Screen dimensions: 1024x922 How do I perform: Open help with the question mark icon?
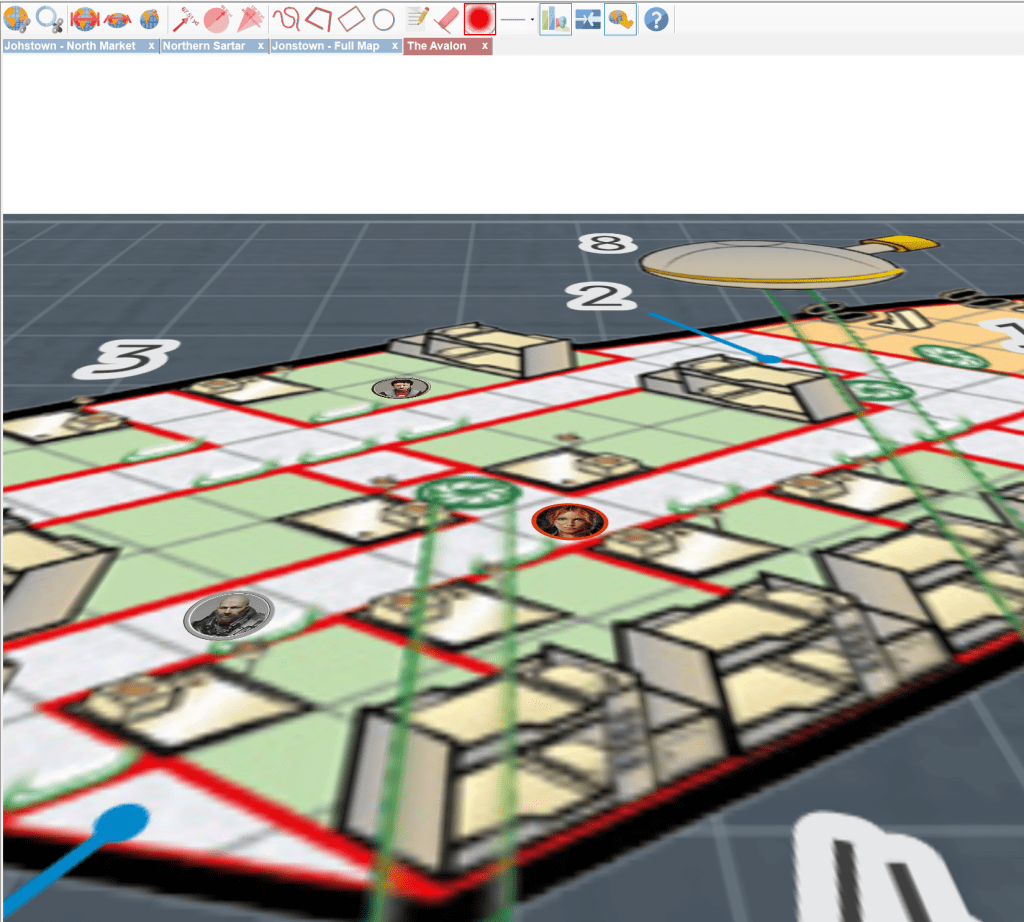point(655,19)
